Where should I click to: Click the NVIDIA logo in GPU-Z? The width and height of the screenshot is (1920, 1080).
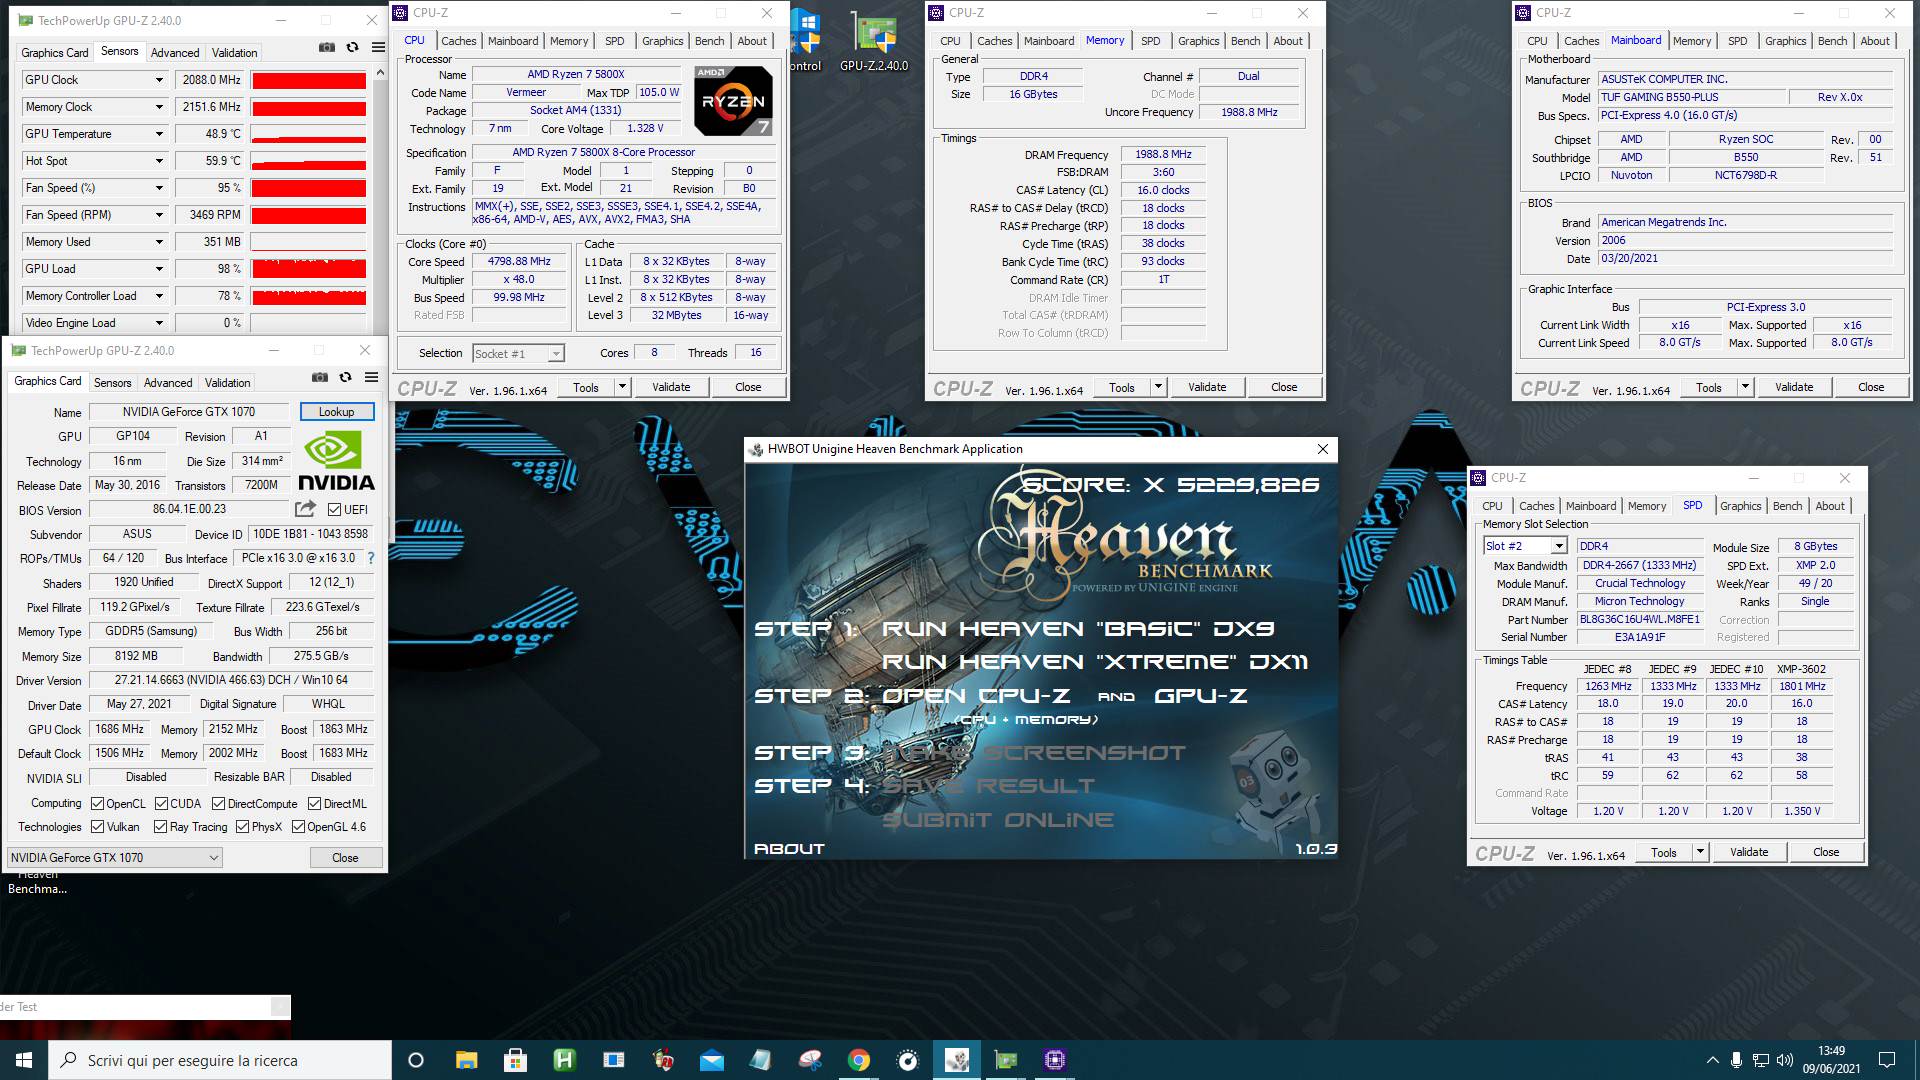(x=337, y=461)
